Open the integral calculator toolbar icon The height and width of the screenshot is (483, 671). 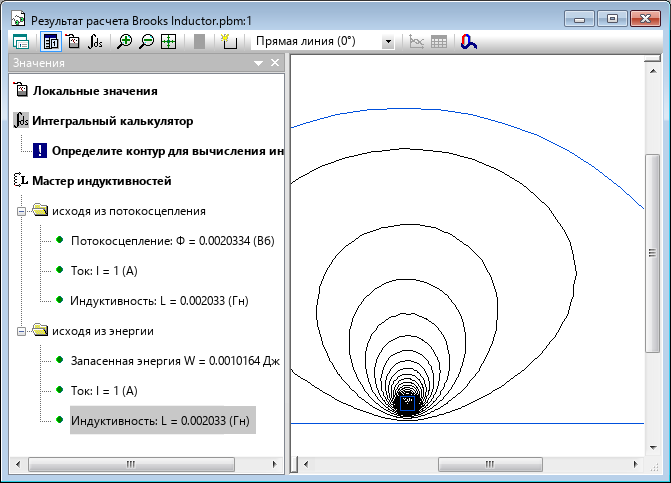click(x=95, y=41)
